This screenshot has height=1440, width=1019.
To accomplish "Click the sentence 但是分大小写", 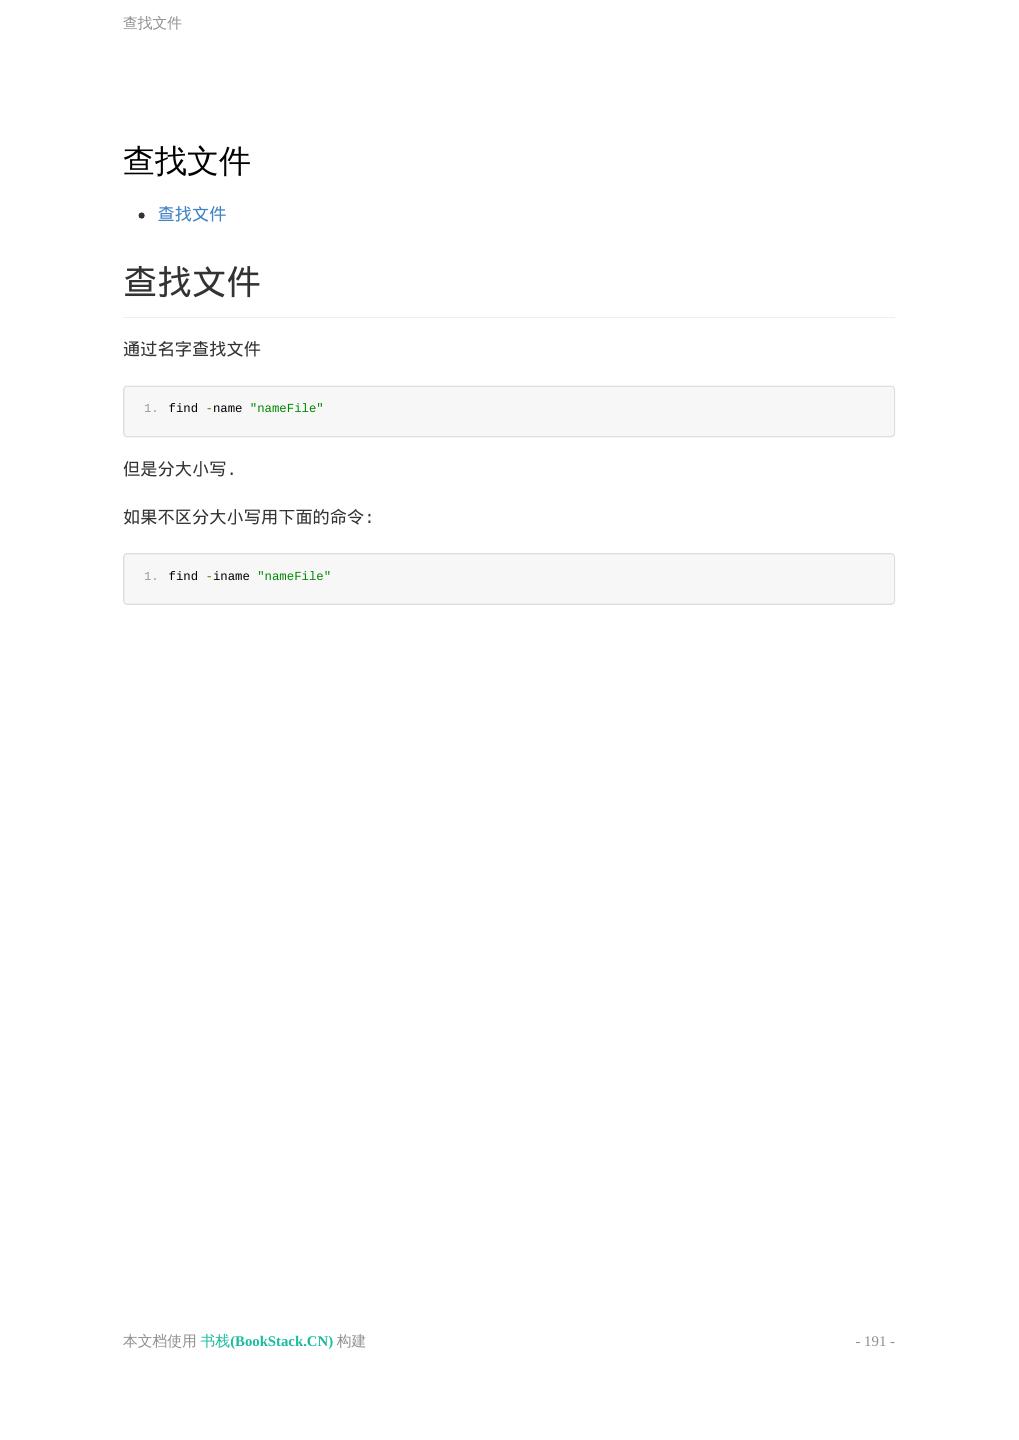I will pos(179,469).
